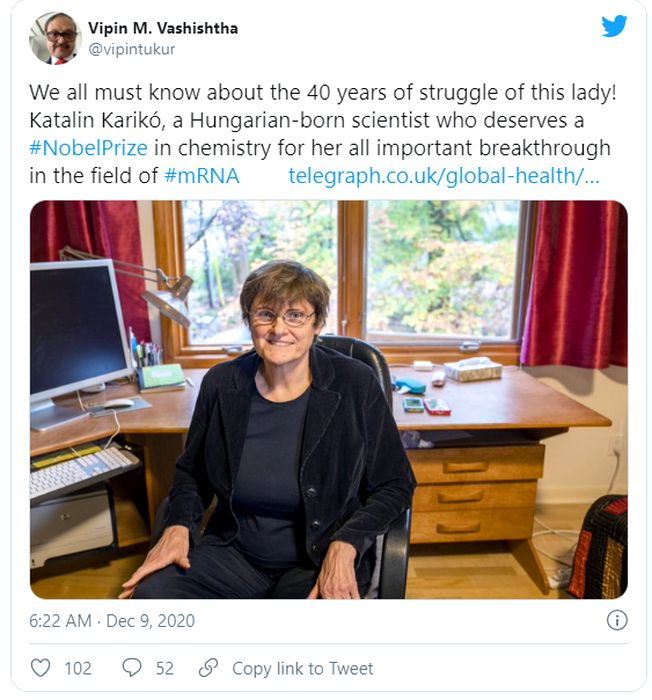652x700 pixels.
Task: Follow the telegraph.co.uk article link
Action: tap(443, 176)
